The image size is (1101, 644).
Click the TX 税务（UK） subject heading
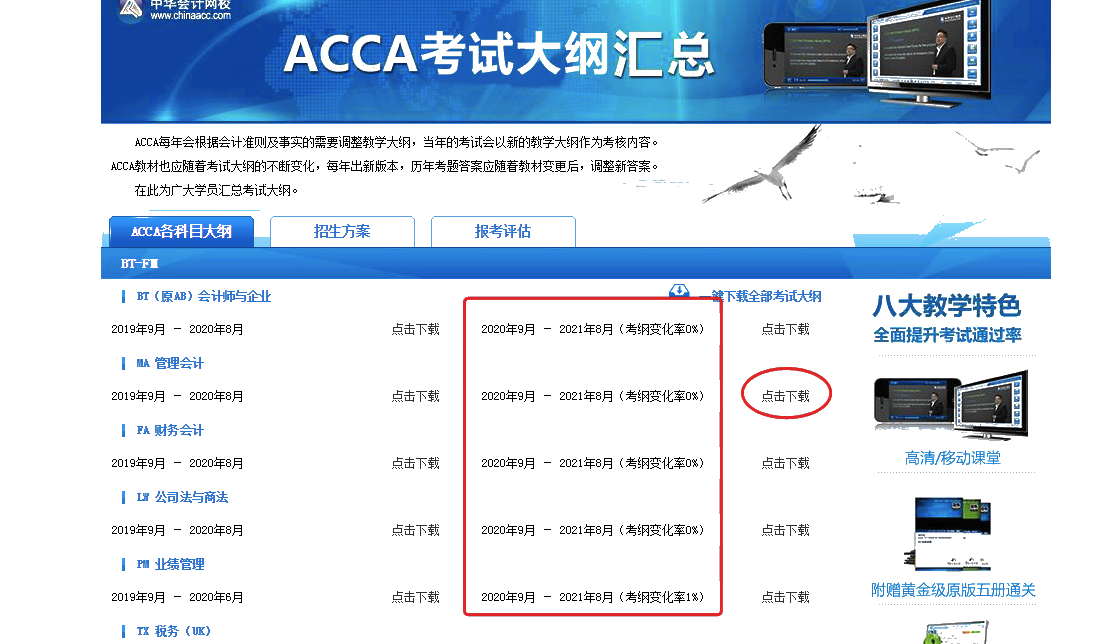[174, 631]
